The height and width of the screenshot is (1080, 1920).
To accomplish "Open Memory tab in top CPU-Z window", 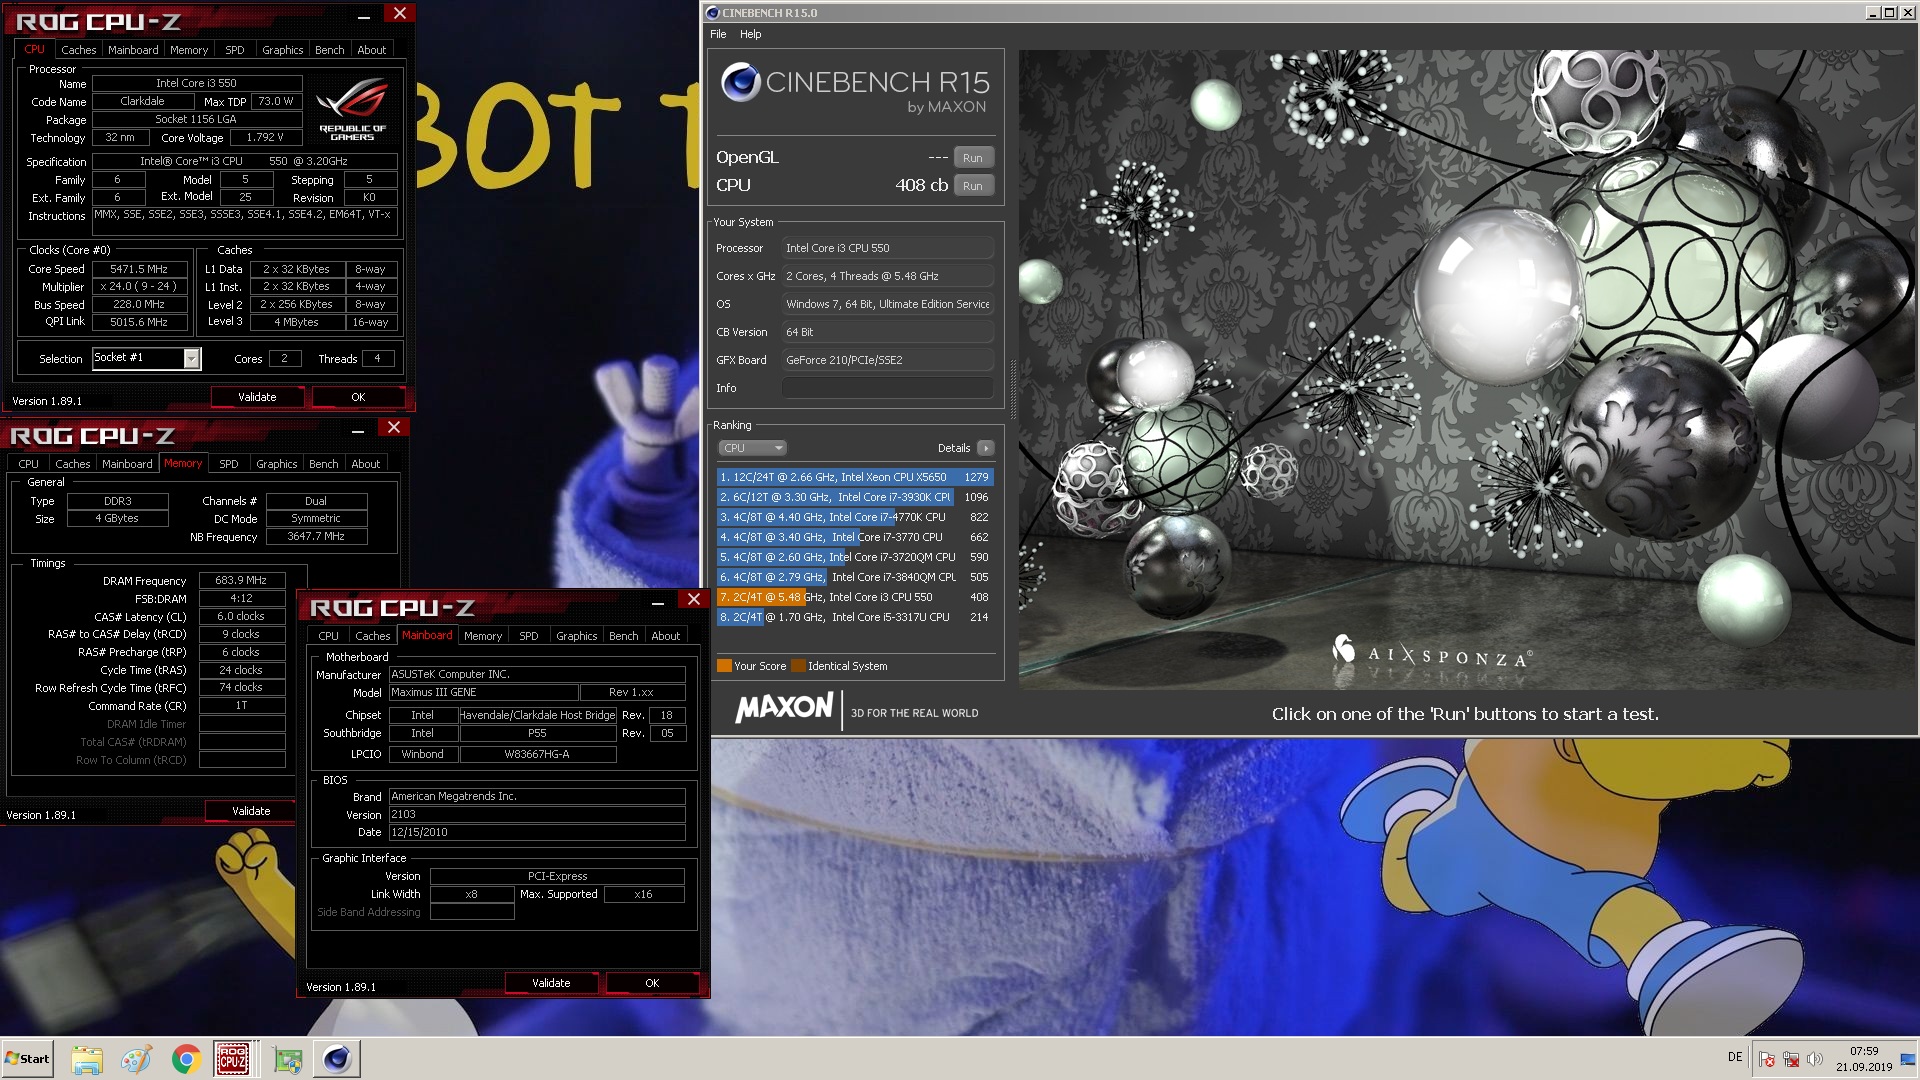I will 189,50.
